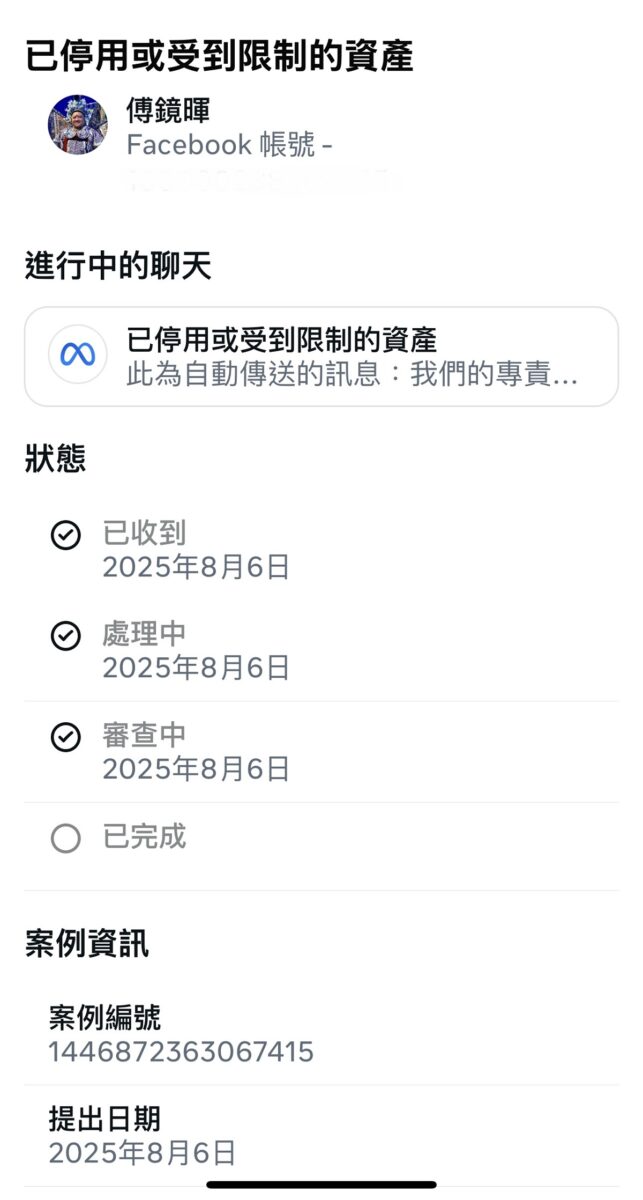Tap the 進行中的聊天 section heading

click(x=118, y=267)
